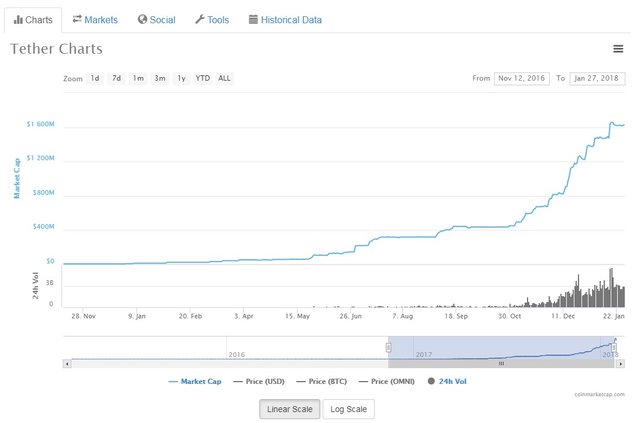Click the $800M axis label
The image size is (640, 423).
(x=43, y=192)
